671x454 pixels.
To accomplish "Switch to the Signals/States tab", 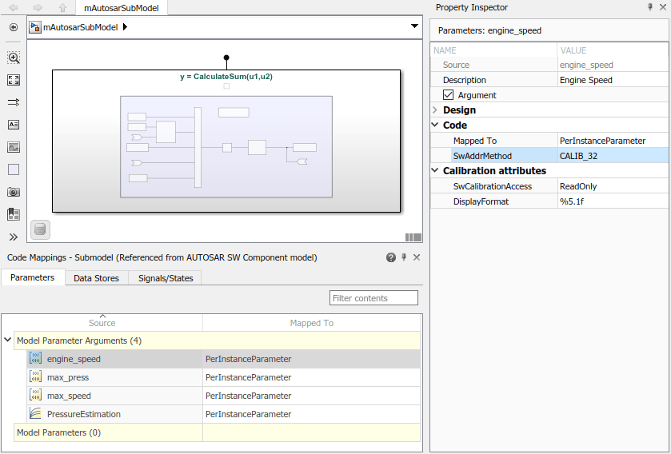I will pyautogui.click(x=166, y=278).
